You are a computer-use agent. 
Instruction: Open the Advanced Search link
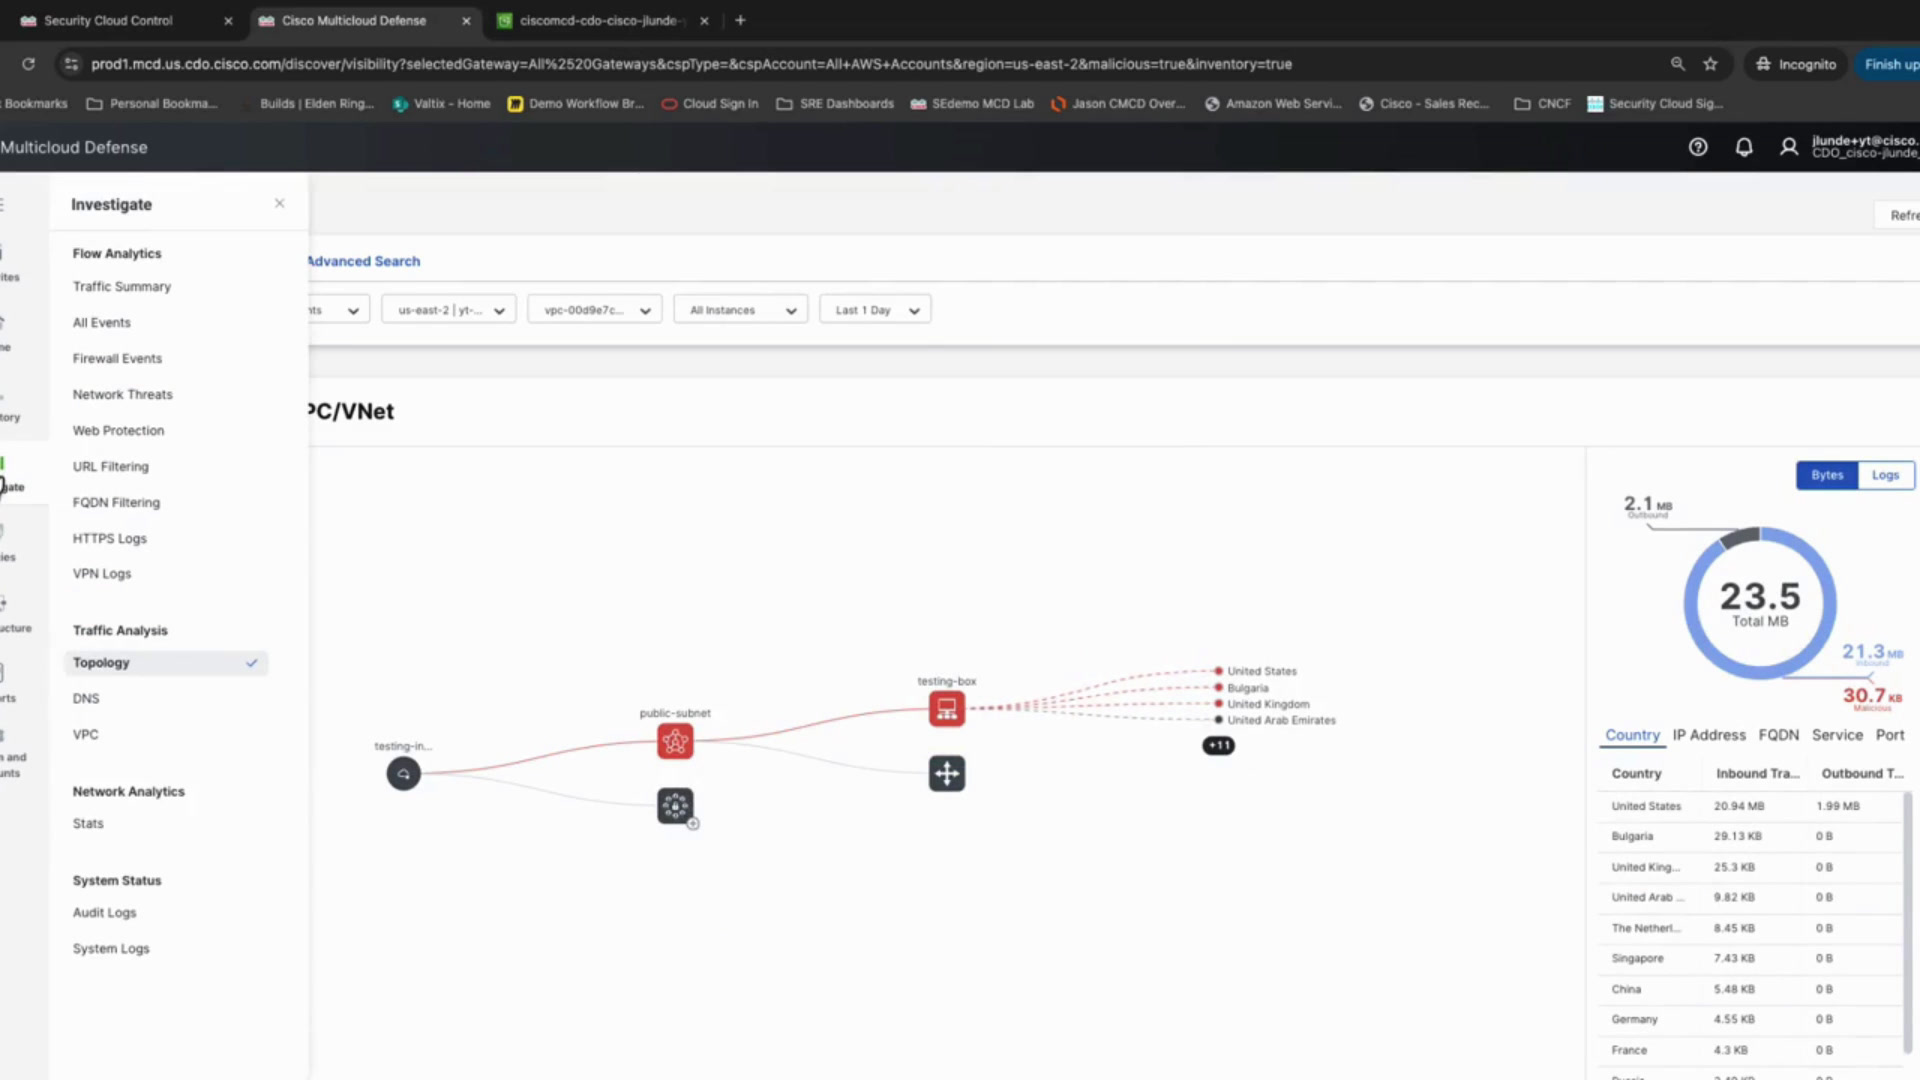(364, 261)
